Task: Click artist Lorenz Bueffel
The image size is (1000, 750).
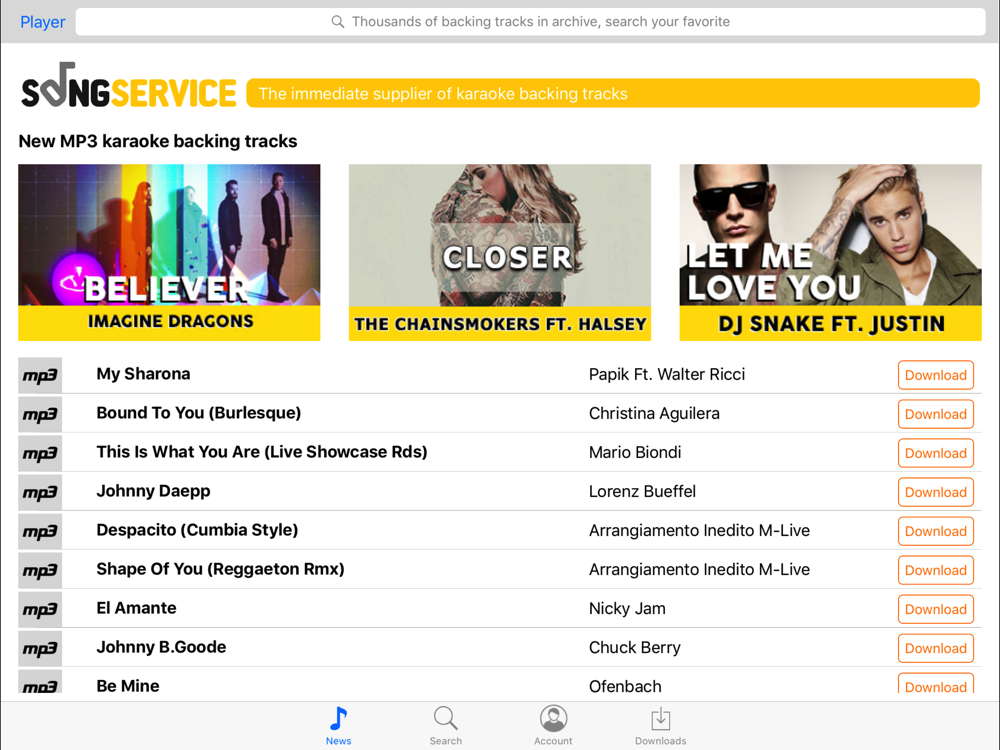Action: coord(642,492)
